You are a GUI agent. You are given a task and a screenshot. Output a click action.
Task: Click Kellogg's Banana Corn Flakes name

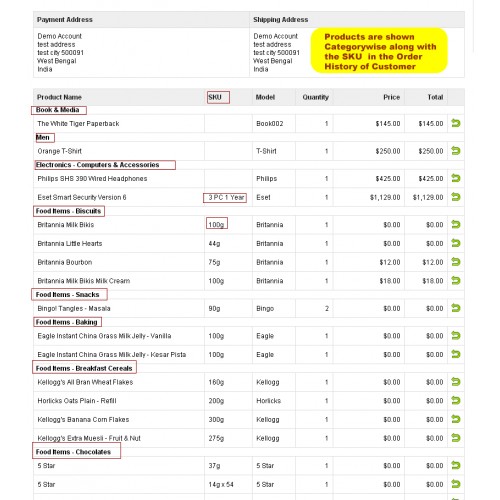(83, 420)
